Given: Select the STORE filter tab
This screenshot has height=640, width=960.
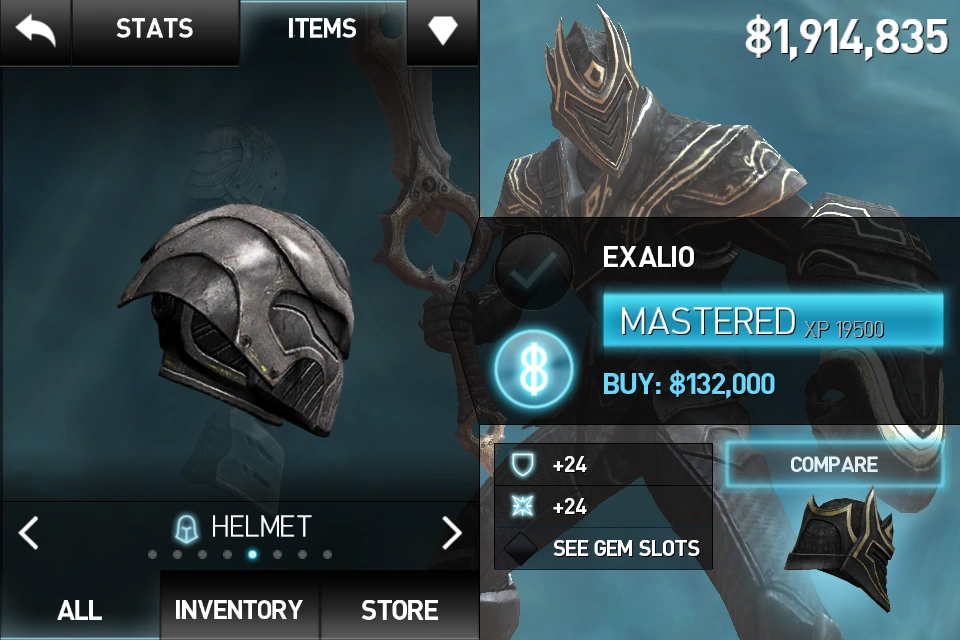Looking at the screenshot, I should pos(400,610).
